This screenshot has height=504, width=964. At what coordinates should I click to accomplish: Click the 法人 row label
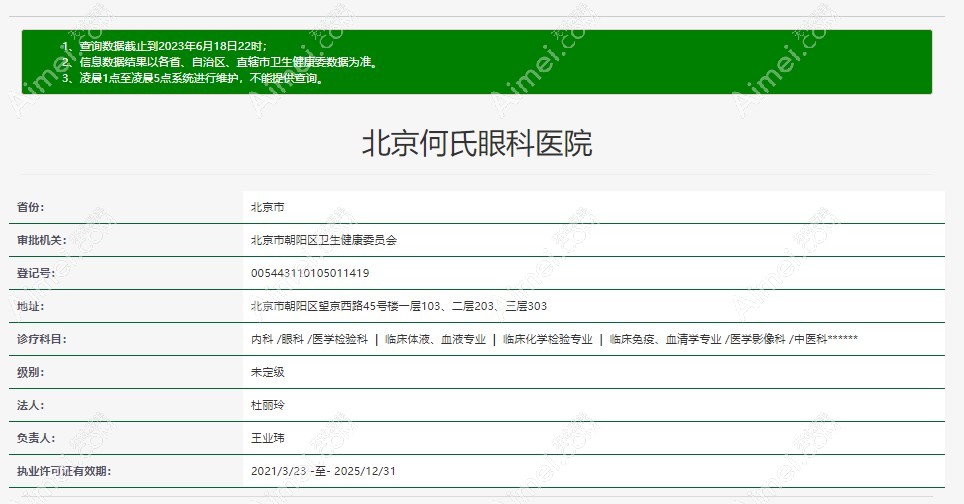tap(31, 405)
